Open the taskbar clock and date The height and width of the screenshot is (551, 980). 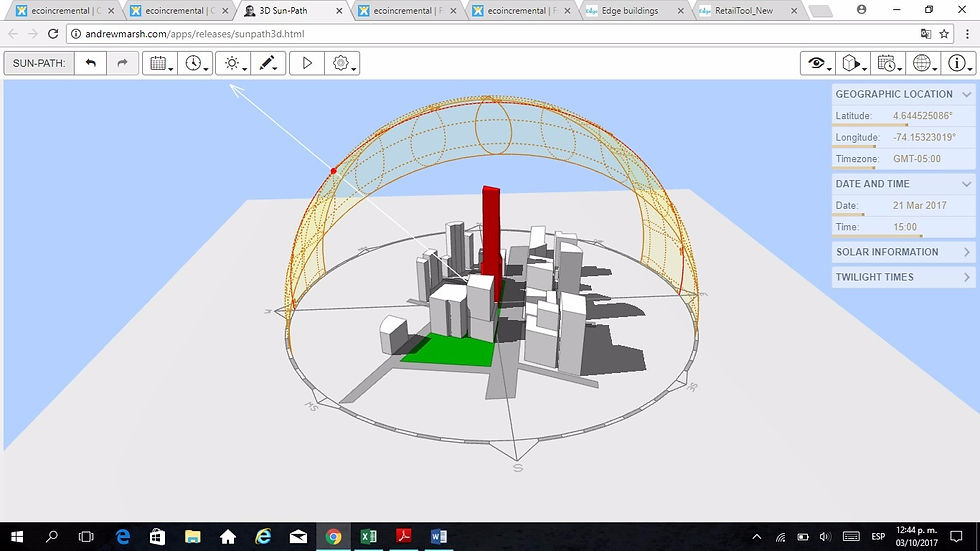tap(916, 537)
